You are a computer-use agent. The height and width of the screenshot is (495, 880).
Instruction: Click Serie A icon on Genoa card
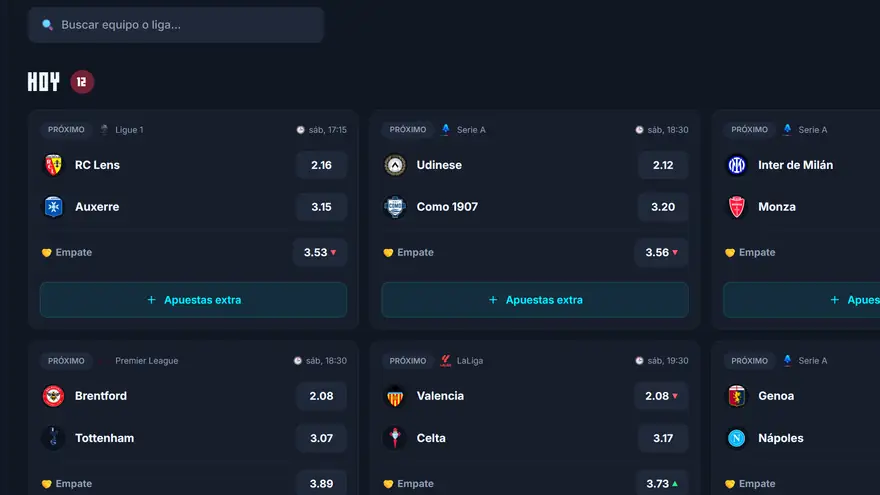click(x=787, y=360)
